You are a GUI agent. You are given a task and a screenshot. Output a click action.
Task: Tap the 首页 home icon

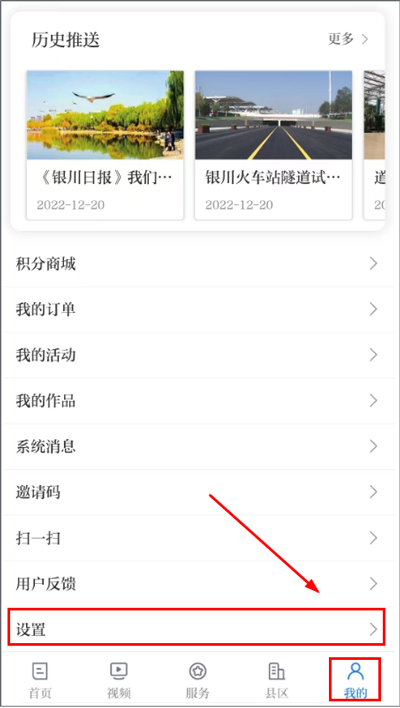tap(40, 671)
